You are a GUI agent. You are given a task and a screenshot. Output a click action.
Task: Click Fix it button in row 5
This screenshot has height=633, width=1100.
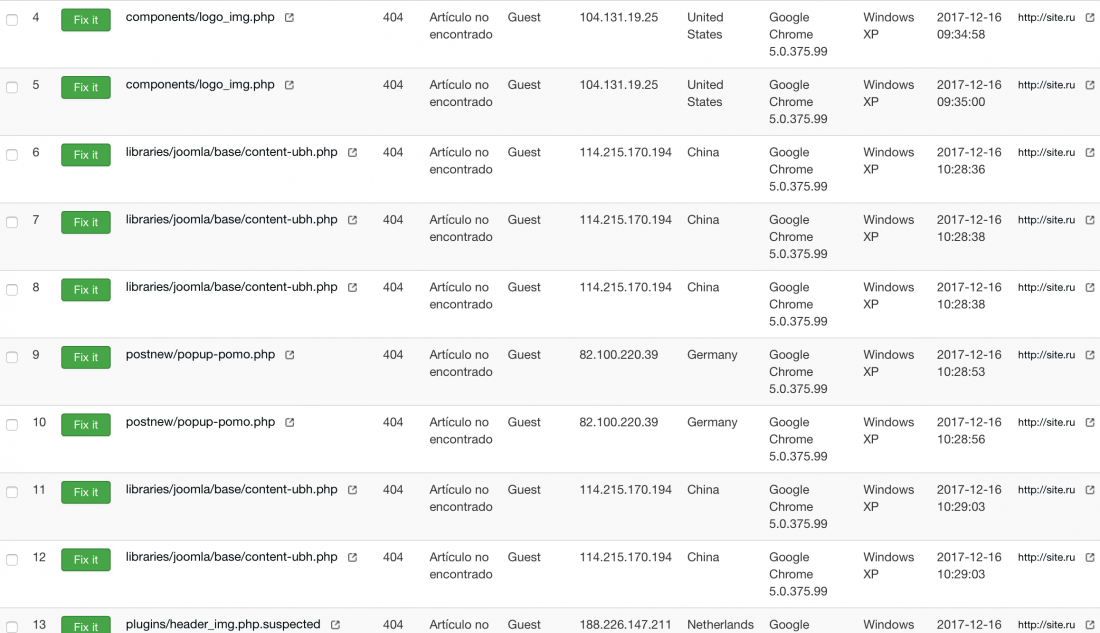(x=86, y=87)
